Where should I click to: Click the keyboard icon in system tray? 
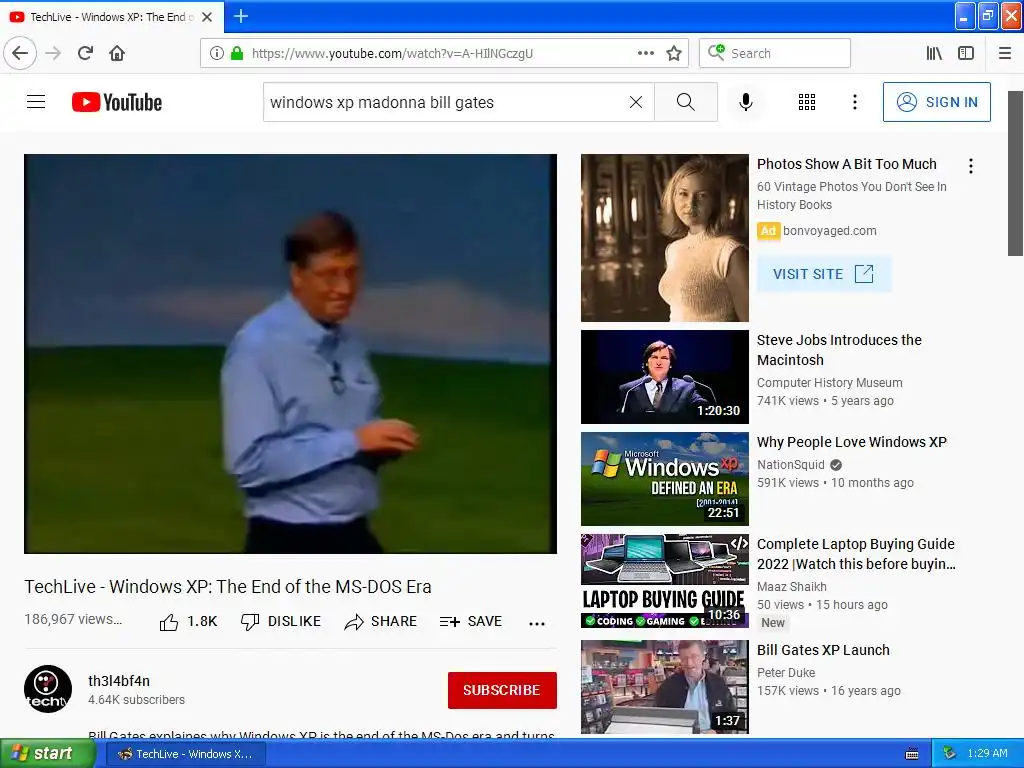[x=912, y=754]
